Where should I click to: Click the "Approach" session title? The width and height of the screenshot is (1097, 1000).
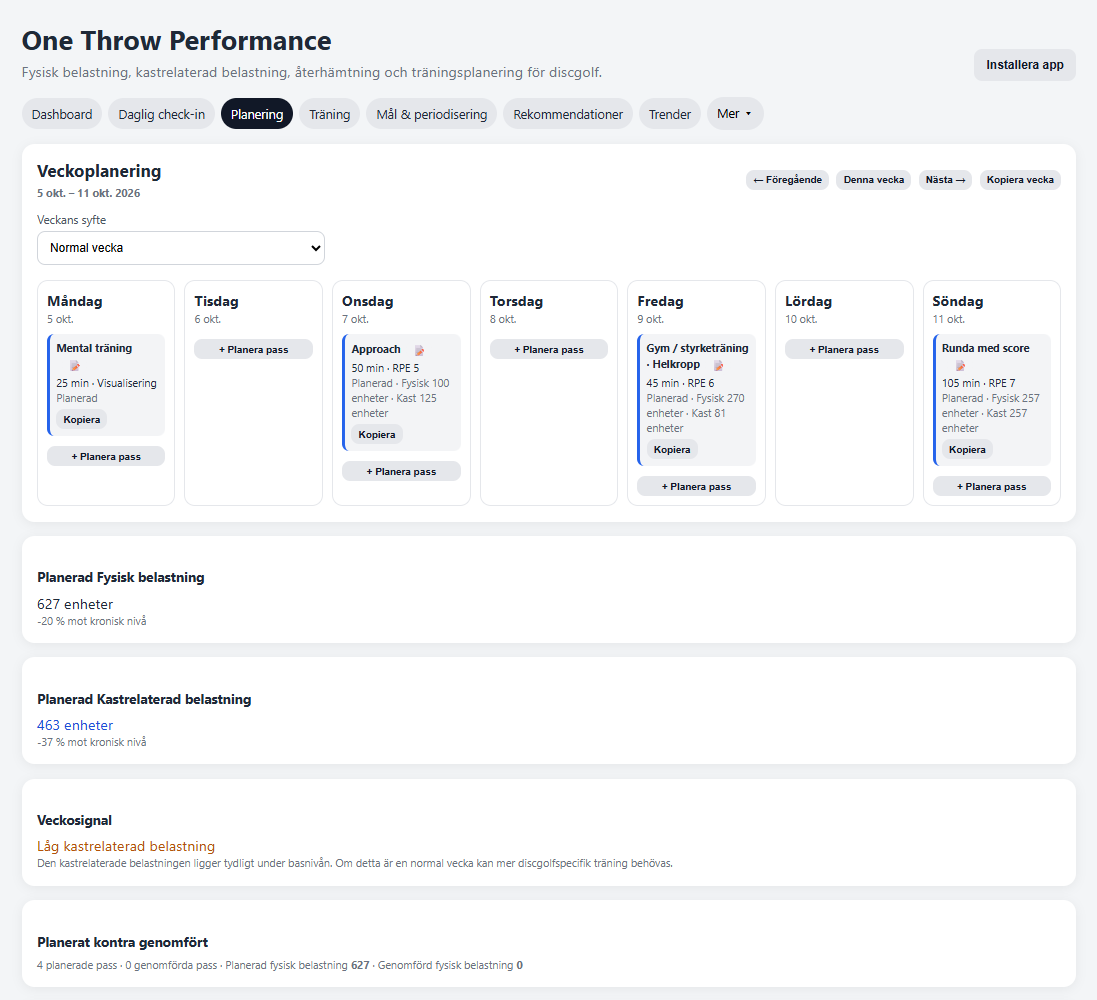[x=376, y=349]
